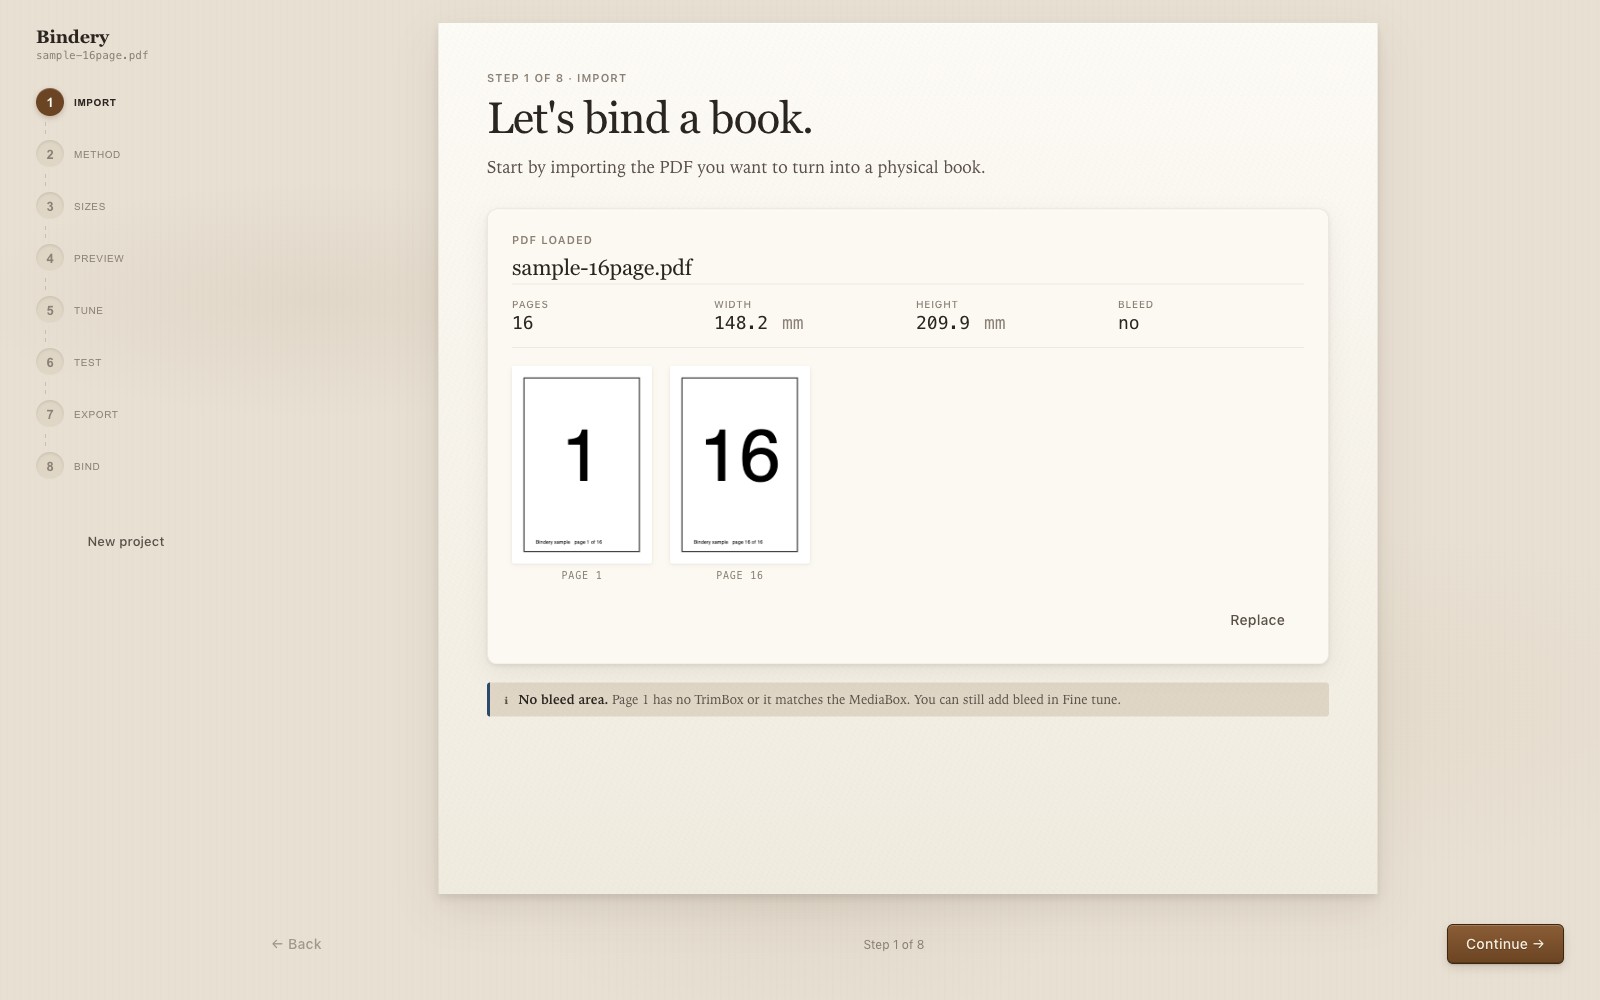This screenshot has width=1600, height=1000.
Task: Go to step 8 Bind
Action: 69,466
